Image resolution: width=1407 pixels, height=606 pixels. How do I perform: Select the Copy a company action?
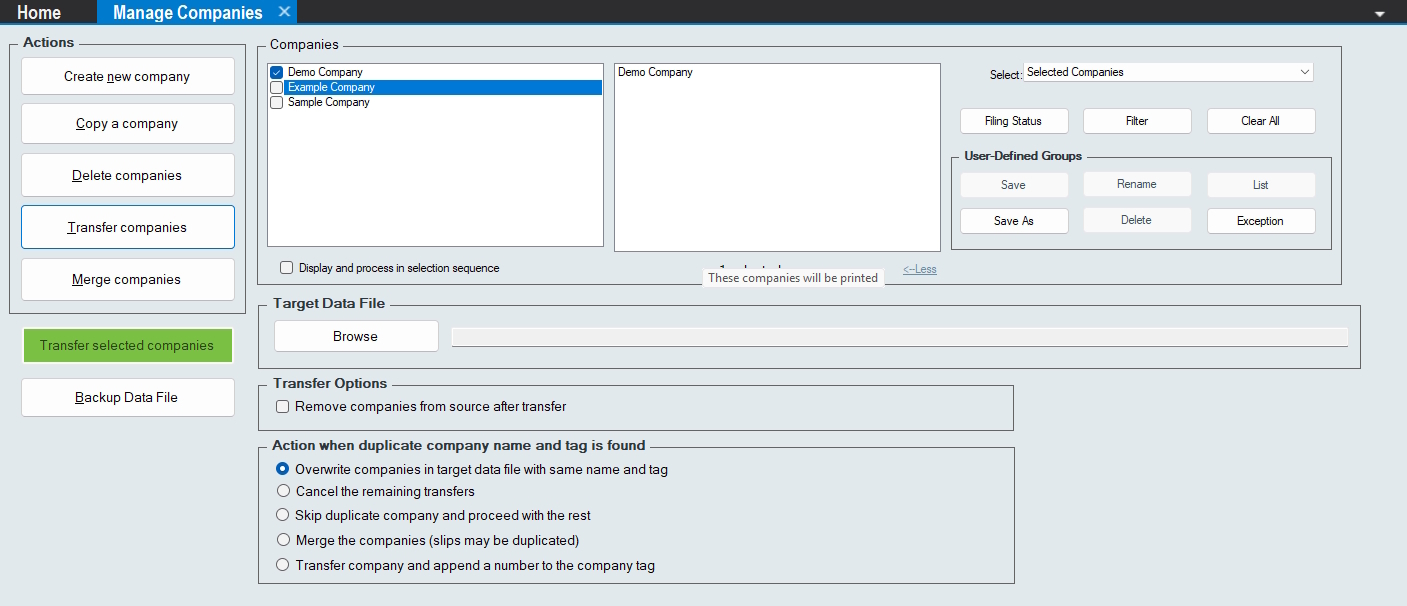127,124
